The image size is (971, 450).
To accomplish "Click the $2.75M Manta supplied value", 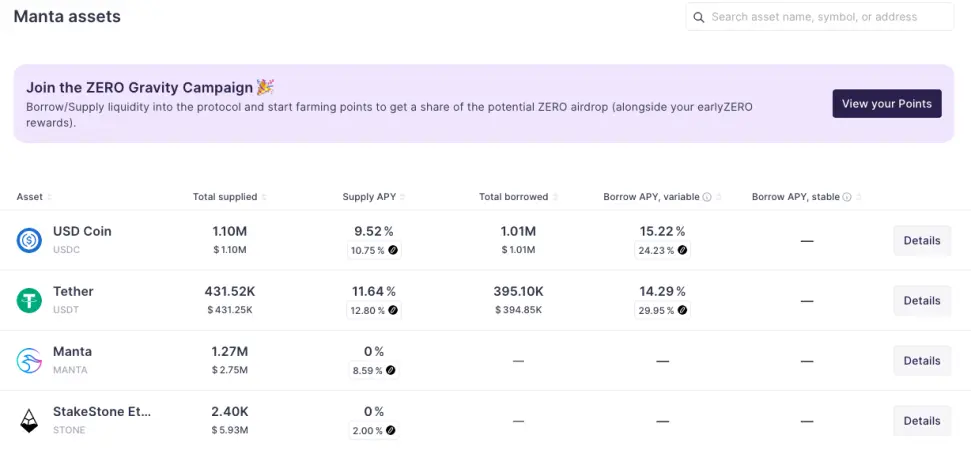I will click(x=230, y=370).
